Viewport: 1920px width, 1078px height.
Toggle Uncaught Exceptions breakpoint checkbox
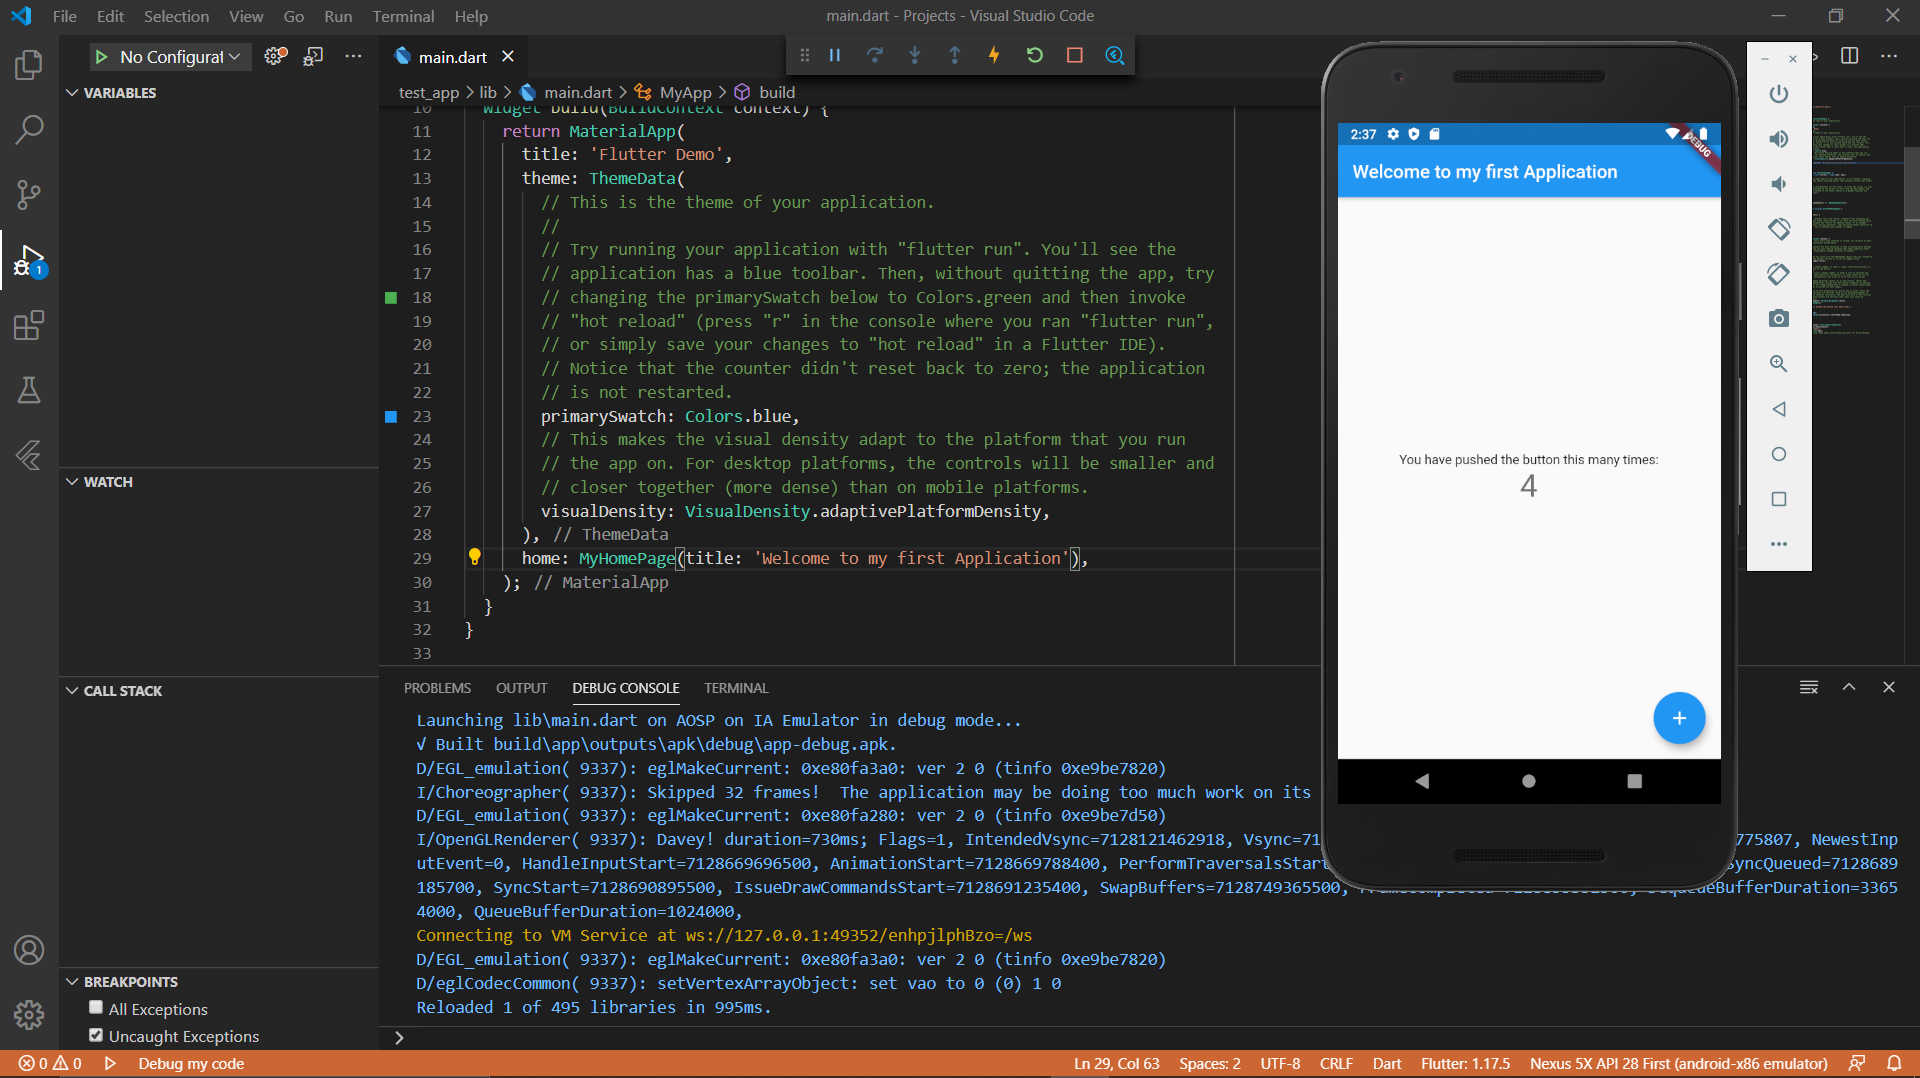[96, 1035]
